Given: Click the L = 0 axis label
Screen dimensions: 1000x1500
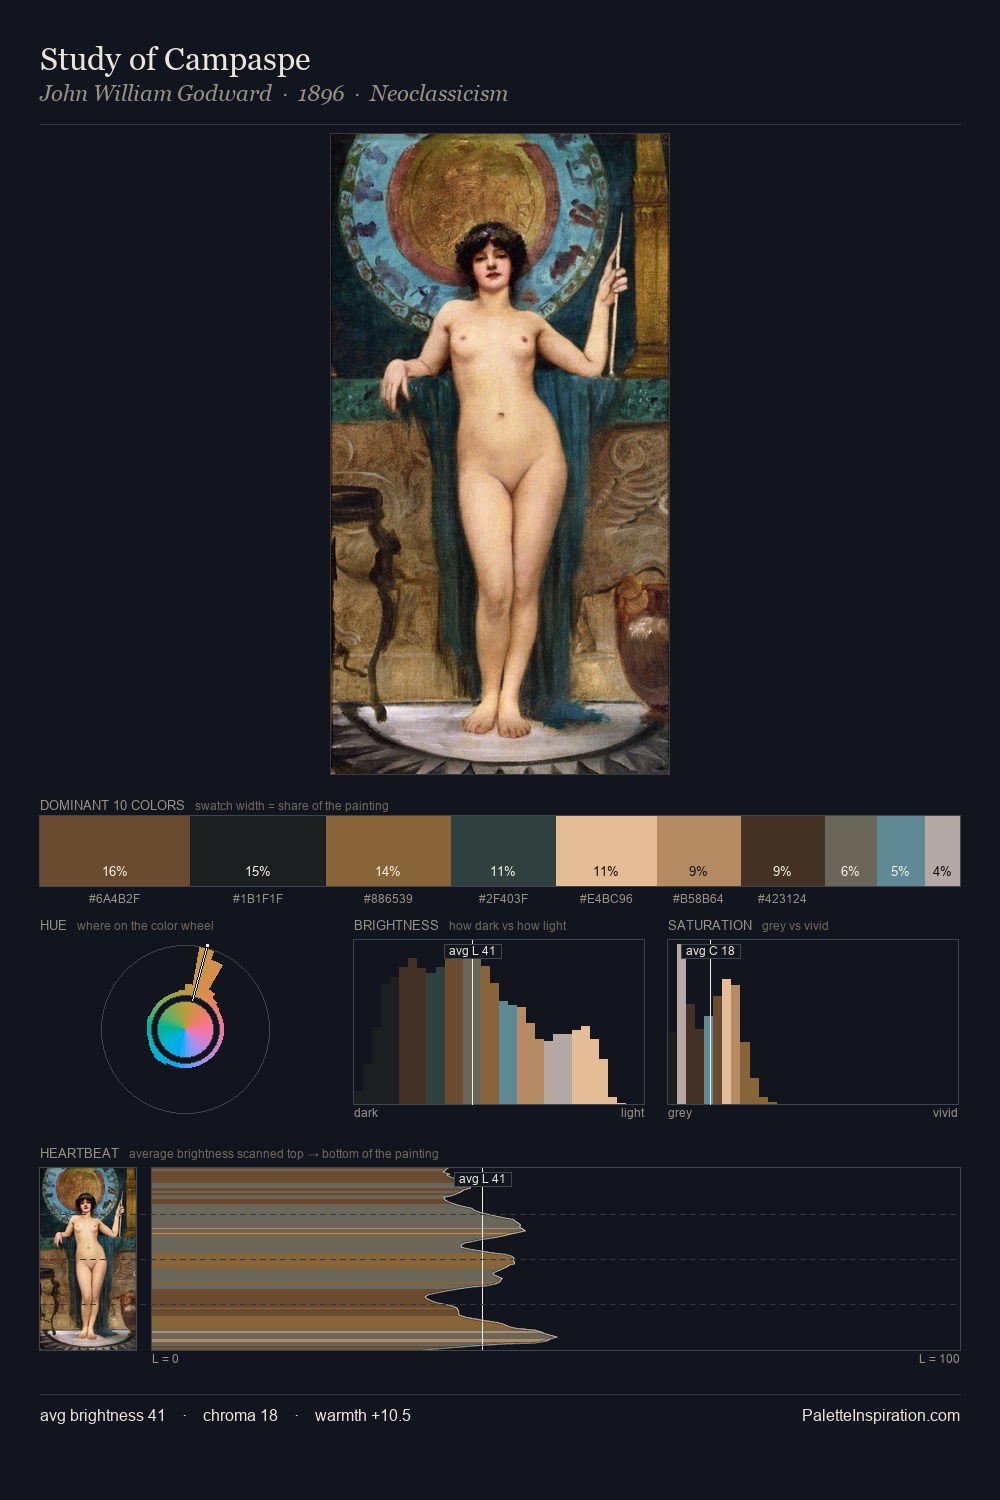Looking at the screenshot, I should point(165,1359).
